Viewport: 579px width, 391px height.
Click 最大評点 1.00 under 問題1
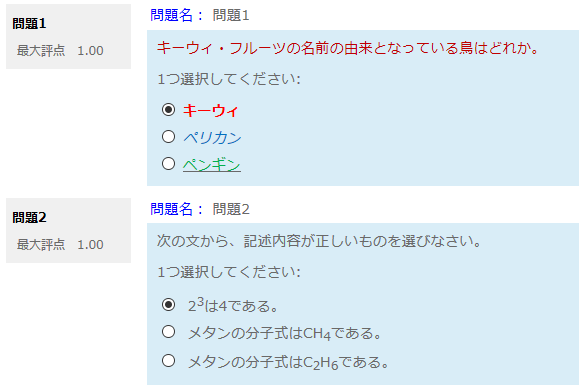pyautogui.click(x=60, y=51)
